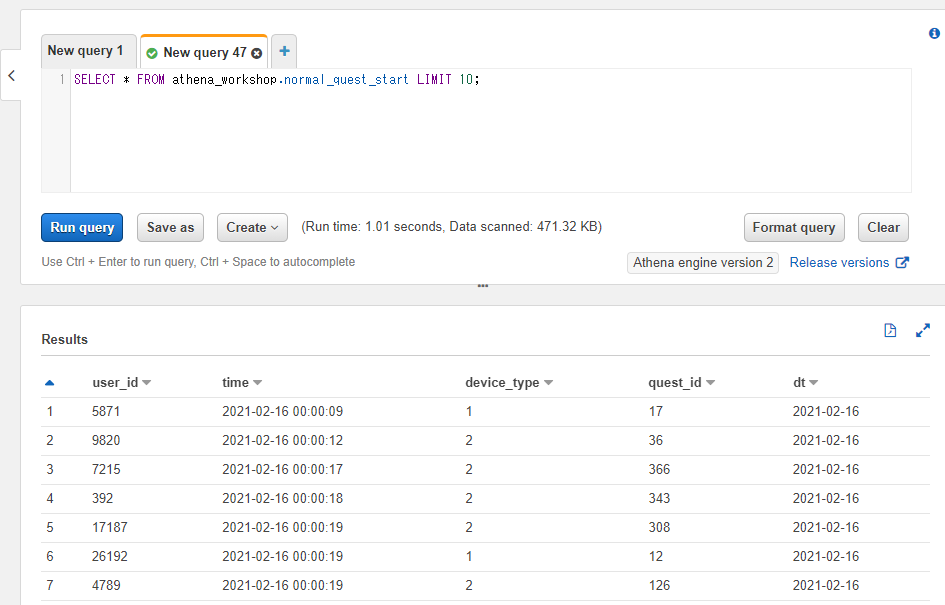Add a new query tab with plus icon

click(x=284, y=51)
